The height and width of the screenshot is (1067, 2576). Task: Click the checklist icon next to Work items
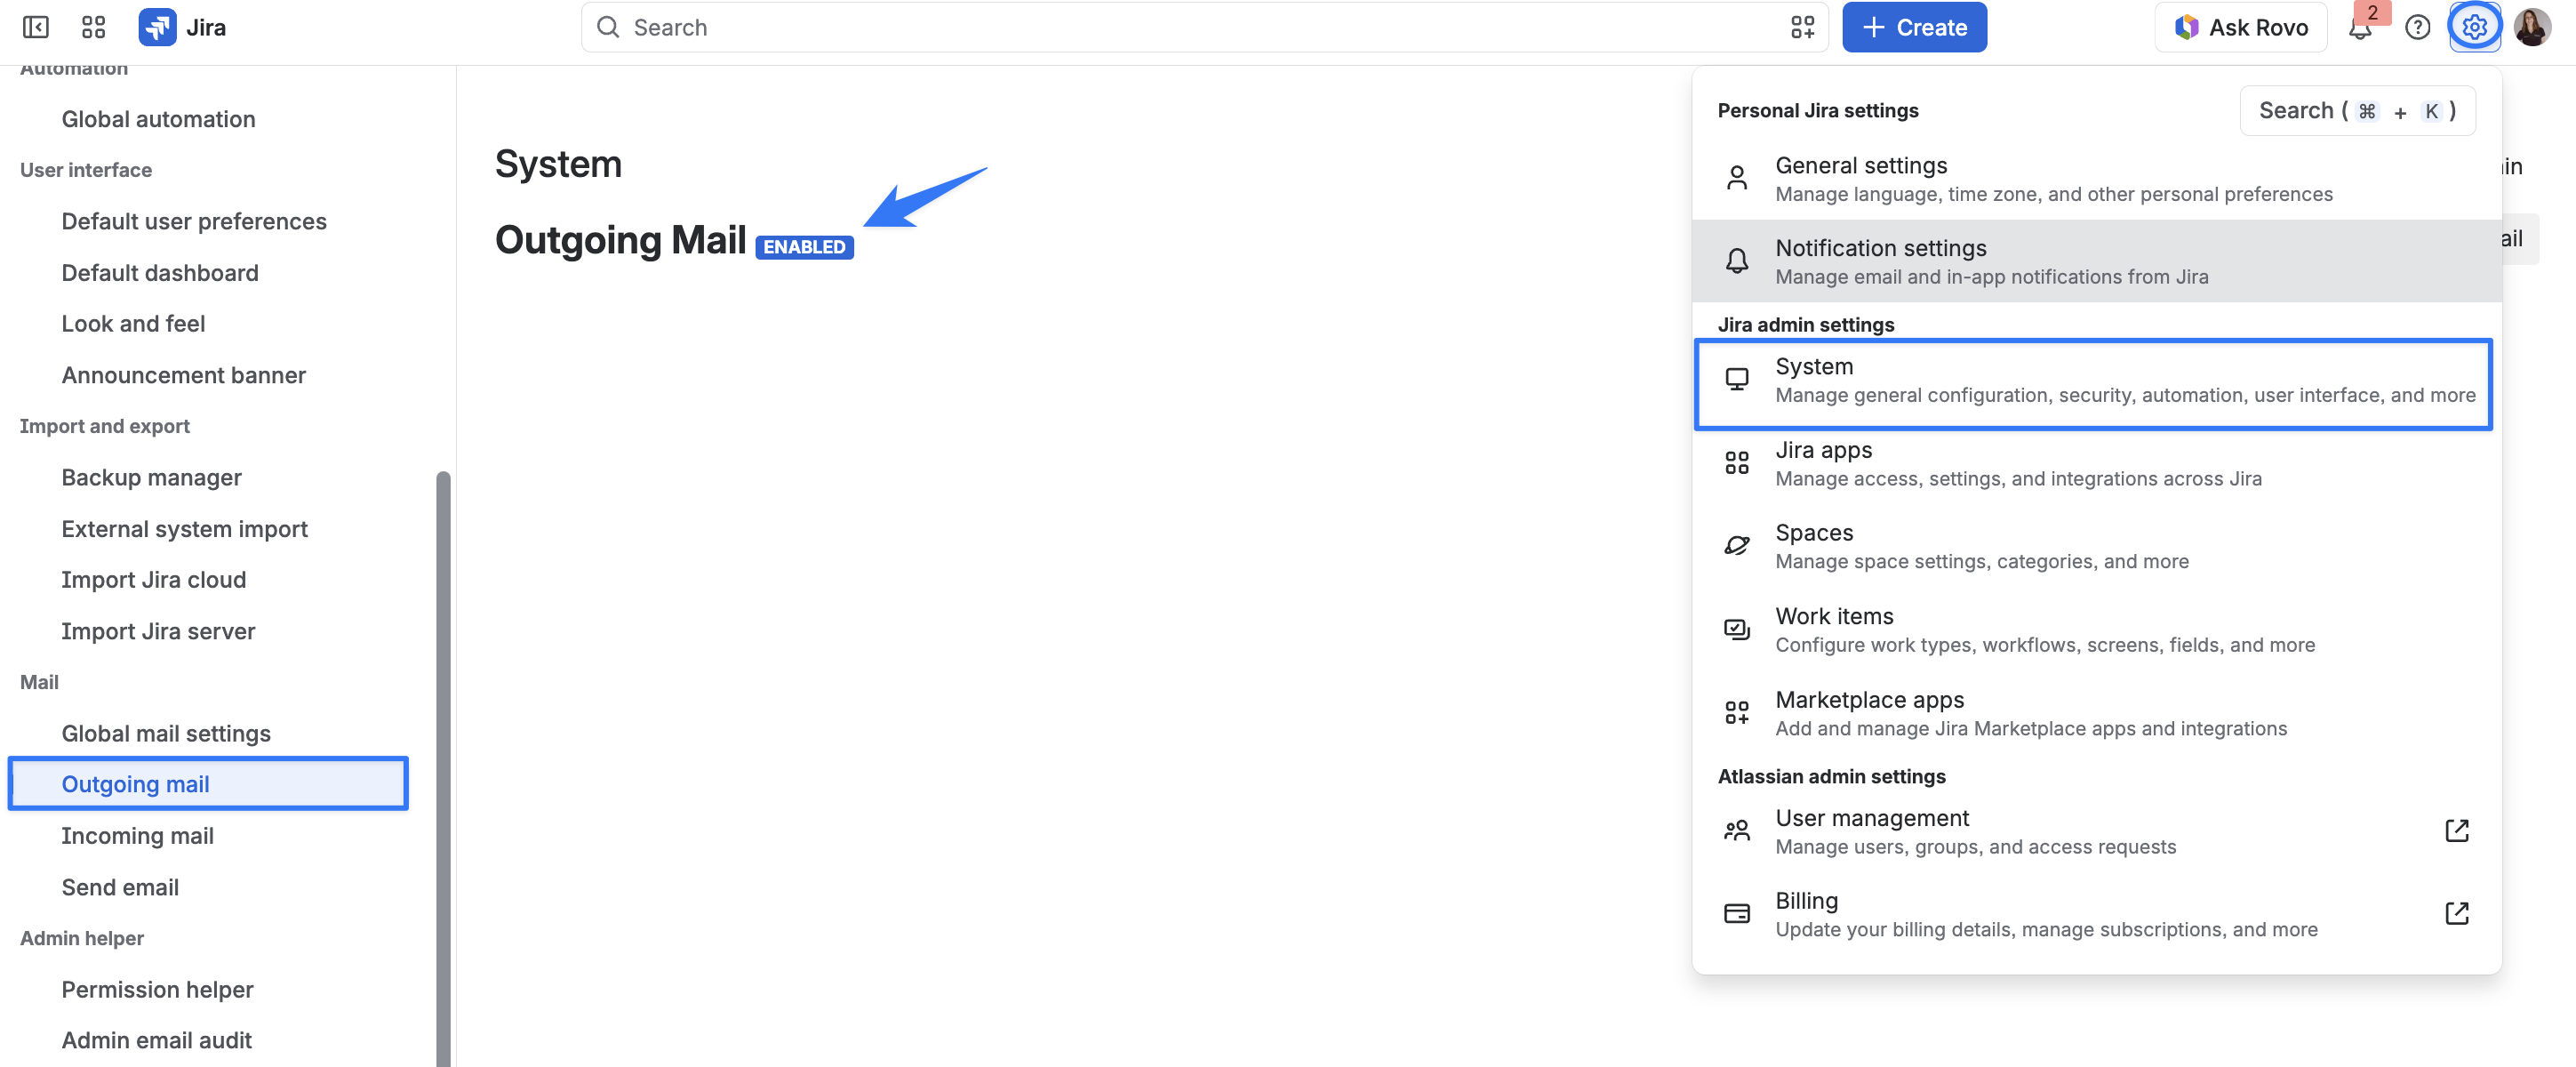click(1737, 629)
